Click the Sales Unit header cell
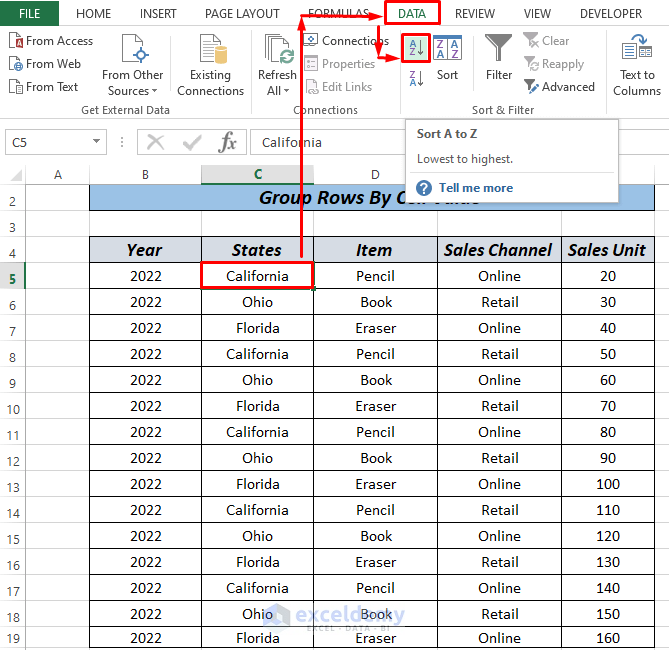 [x=607, y=250]
